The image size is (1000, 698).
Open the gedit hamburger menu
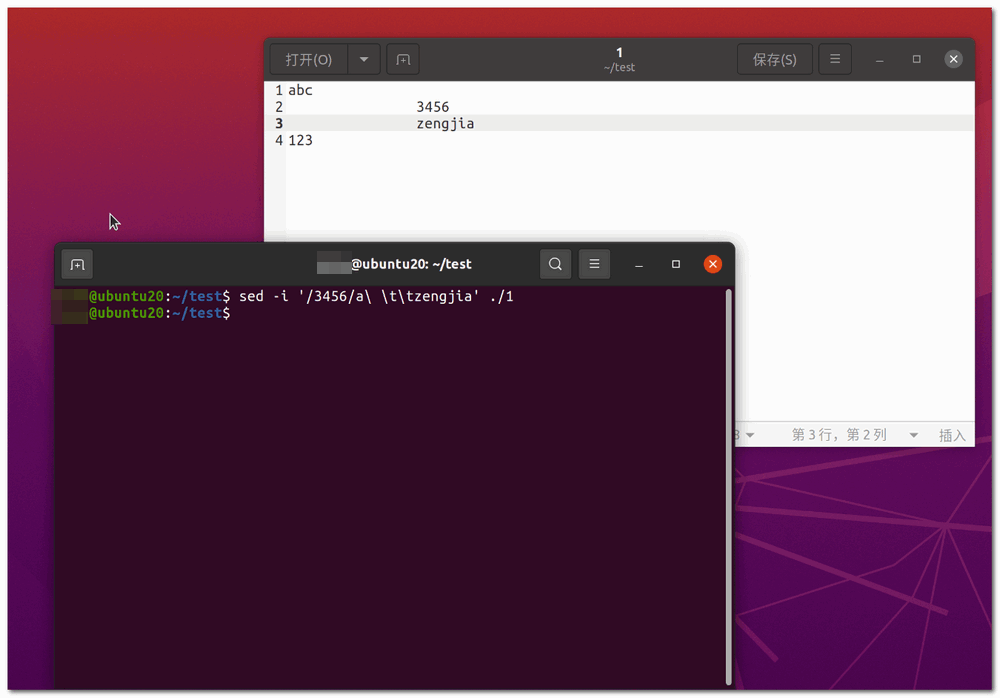coord(835,59)
